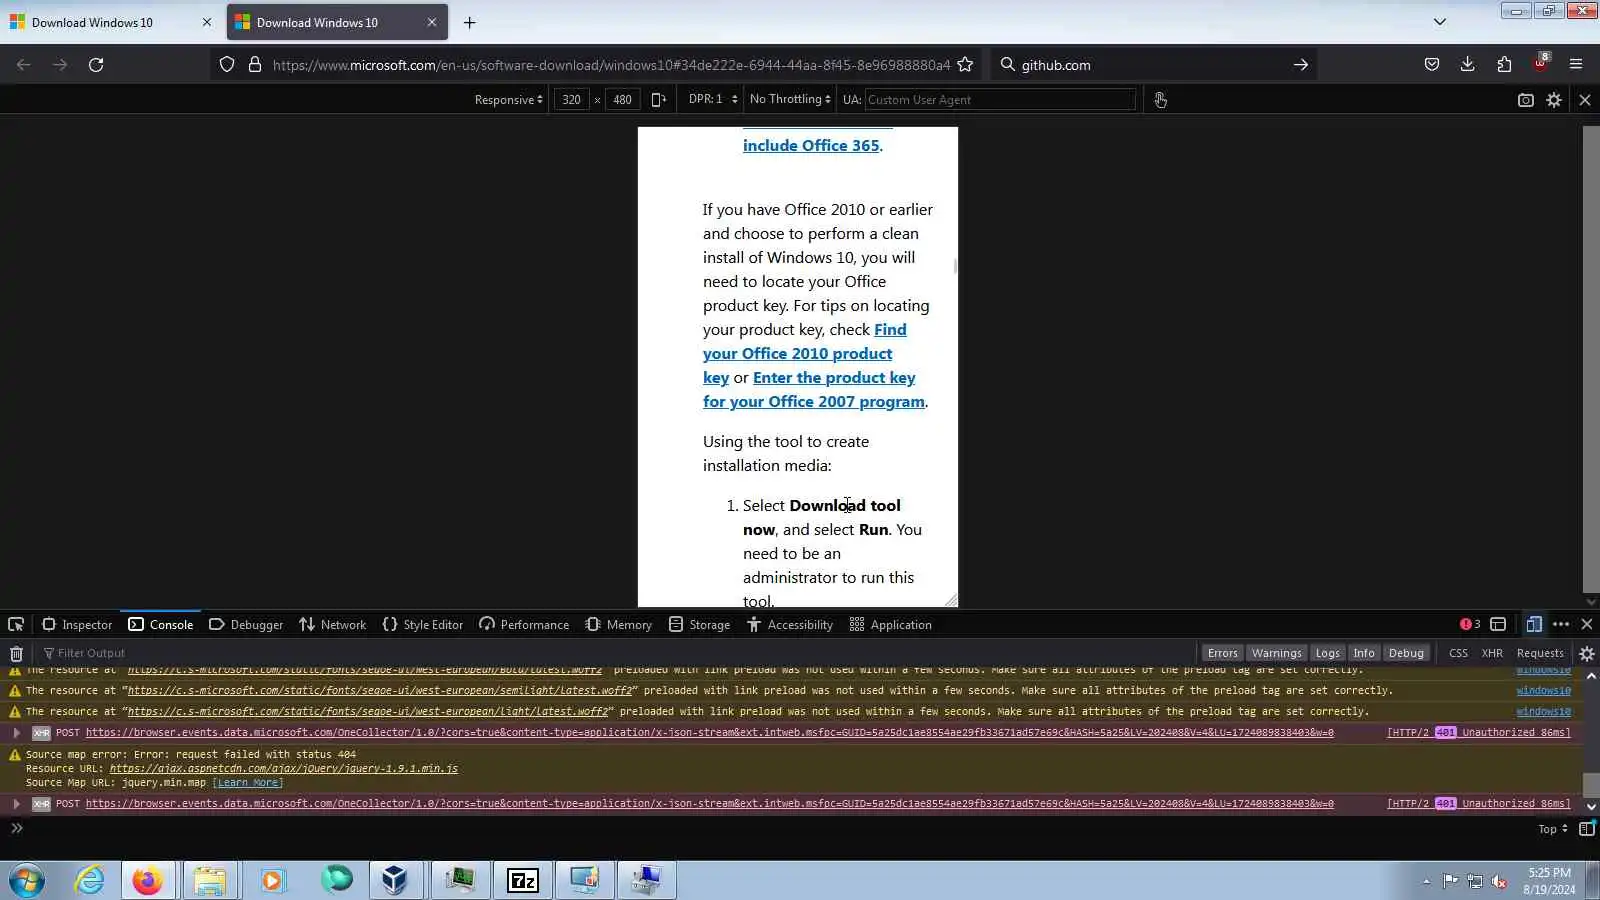Viewport: 1600px width, 900px height.
Task: Open the Save to Pocket icon
Action: 1432,65
